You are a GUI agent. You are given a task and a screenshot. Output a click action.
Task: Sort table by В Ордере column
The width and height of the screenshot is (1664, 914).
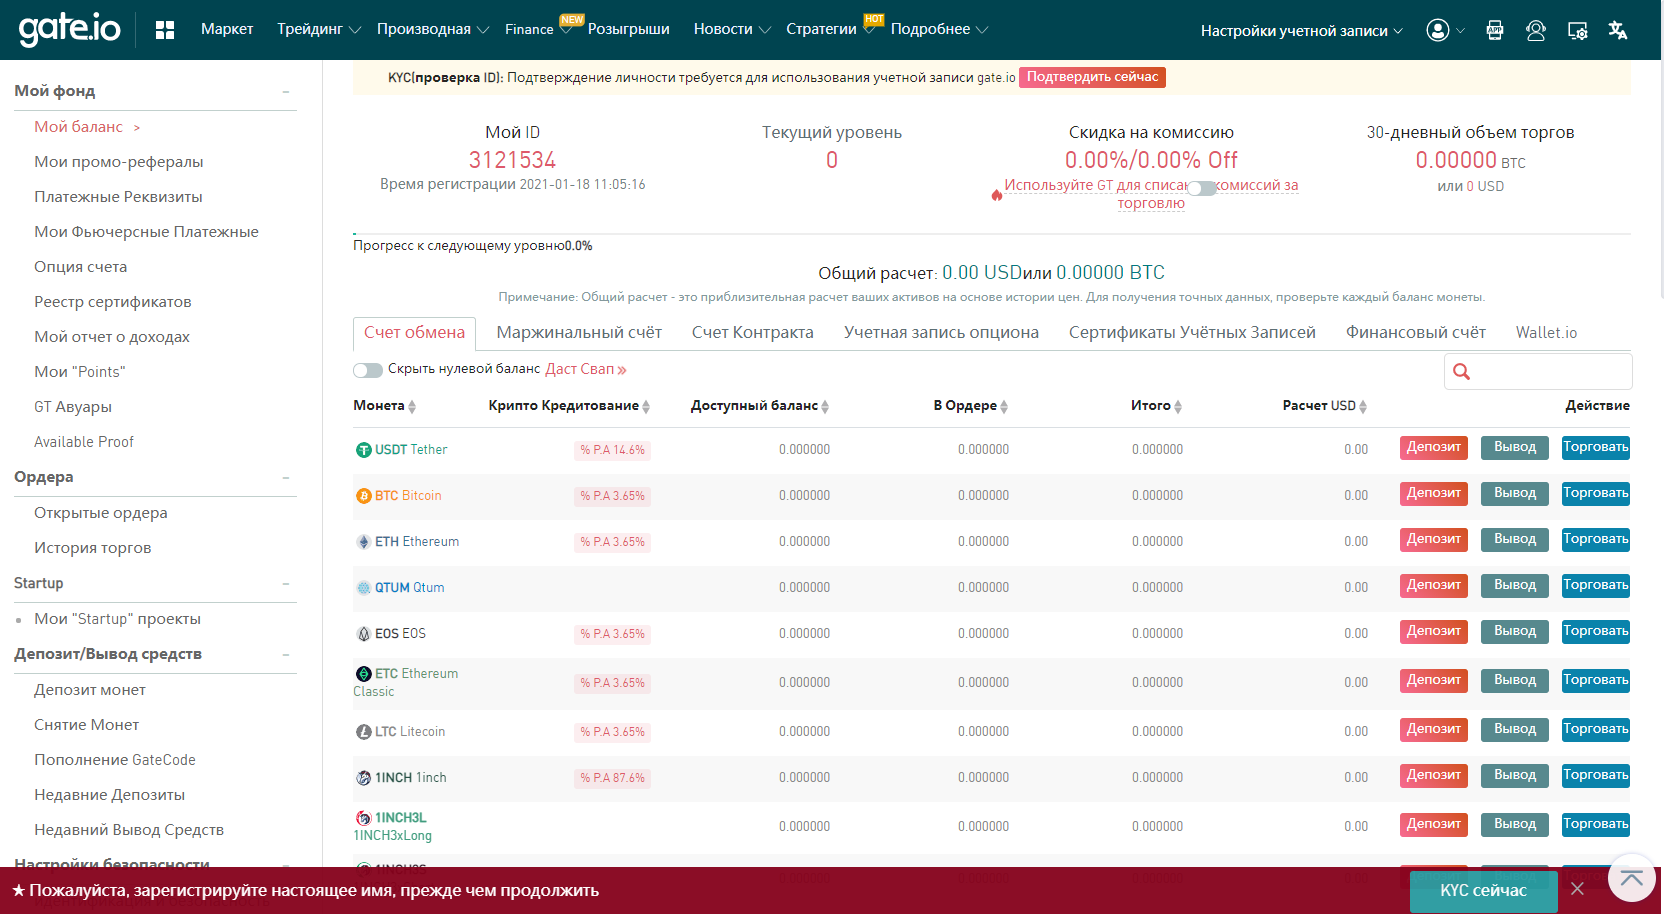point(1004,406)
